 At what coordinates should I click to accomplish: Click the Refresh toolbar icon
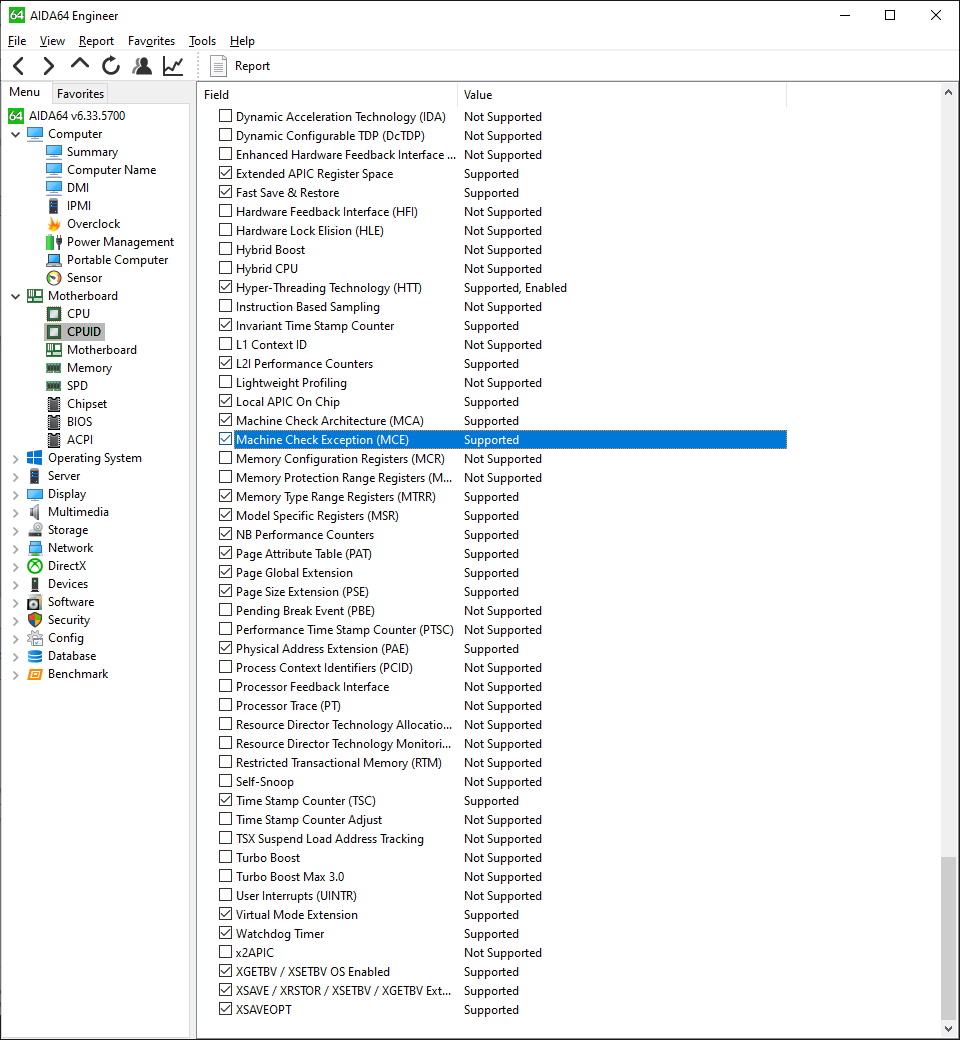(x=111, y=66)
